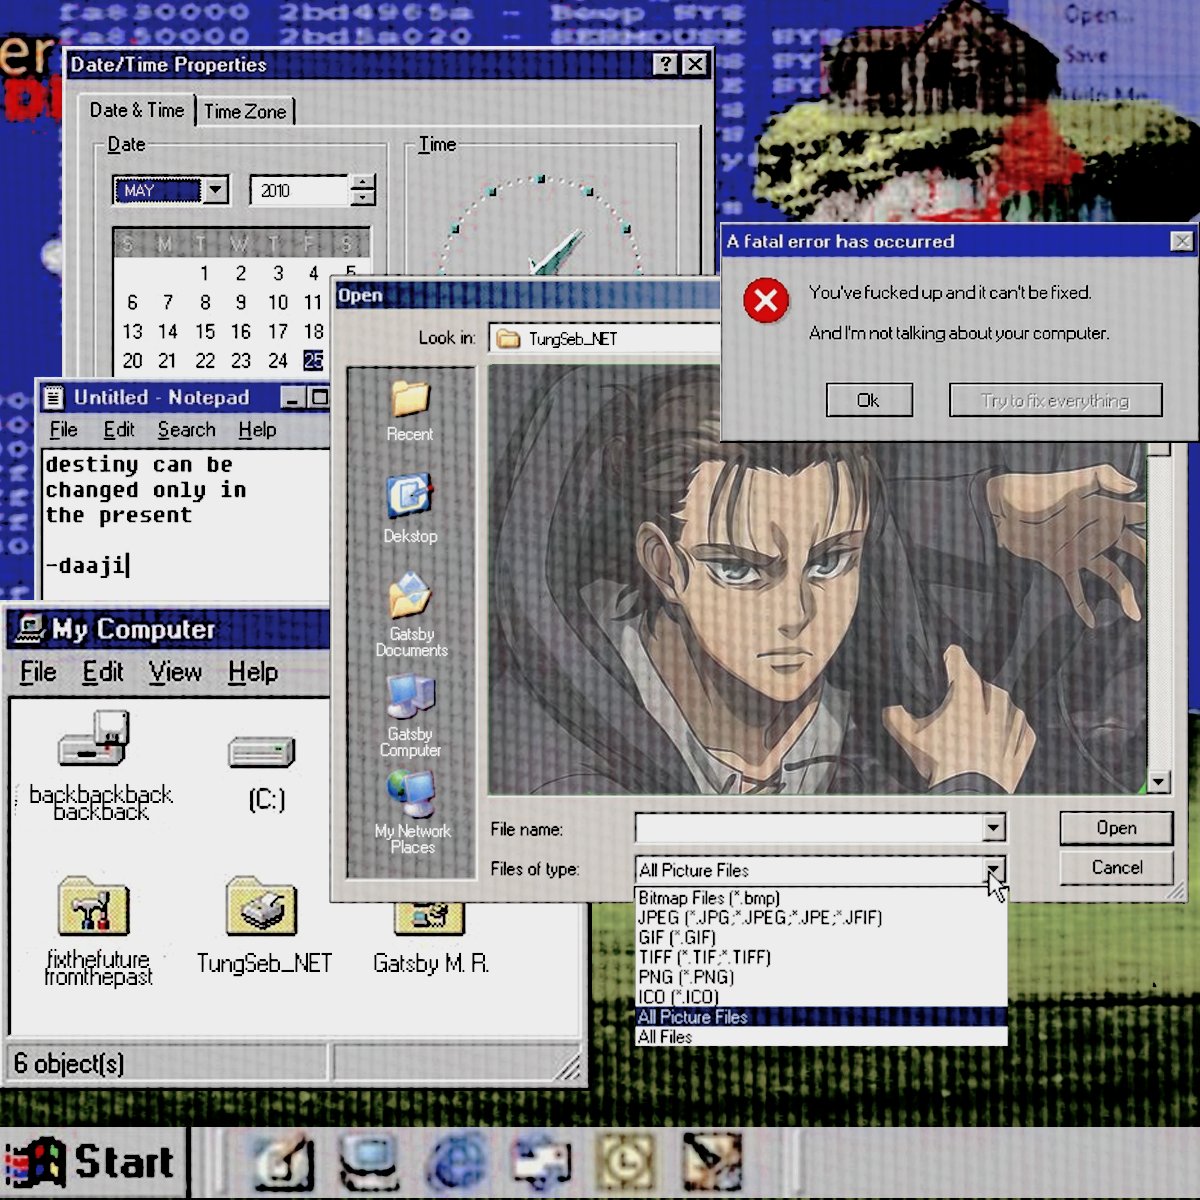1200x1200 pixels.
Task: Click in the Notepad text area
Action: pyautogui.click(x=186, y=523)
